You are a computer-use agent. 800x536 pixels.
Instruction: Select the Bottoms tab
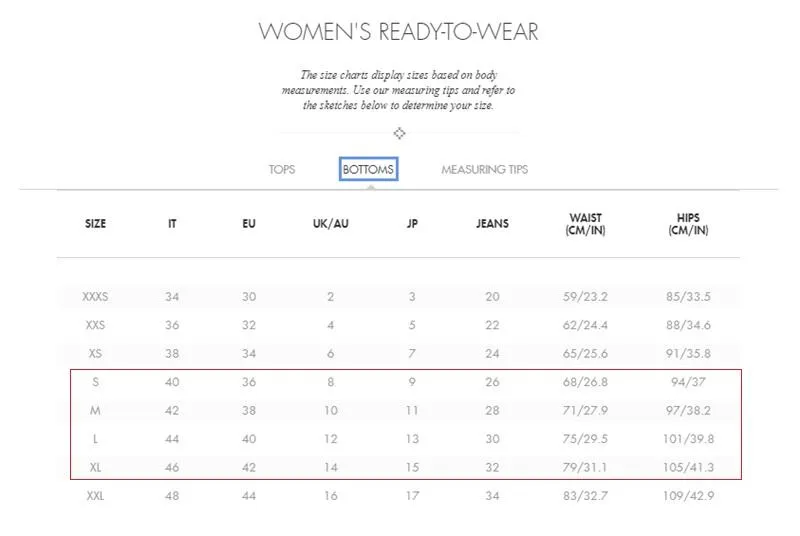[368, 169]
